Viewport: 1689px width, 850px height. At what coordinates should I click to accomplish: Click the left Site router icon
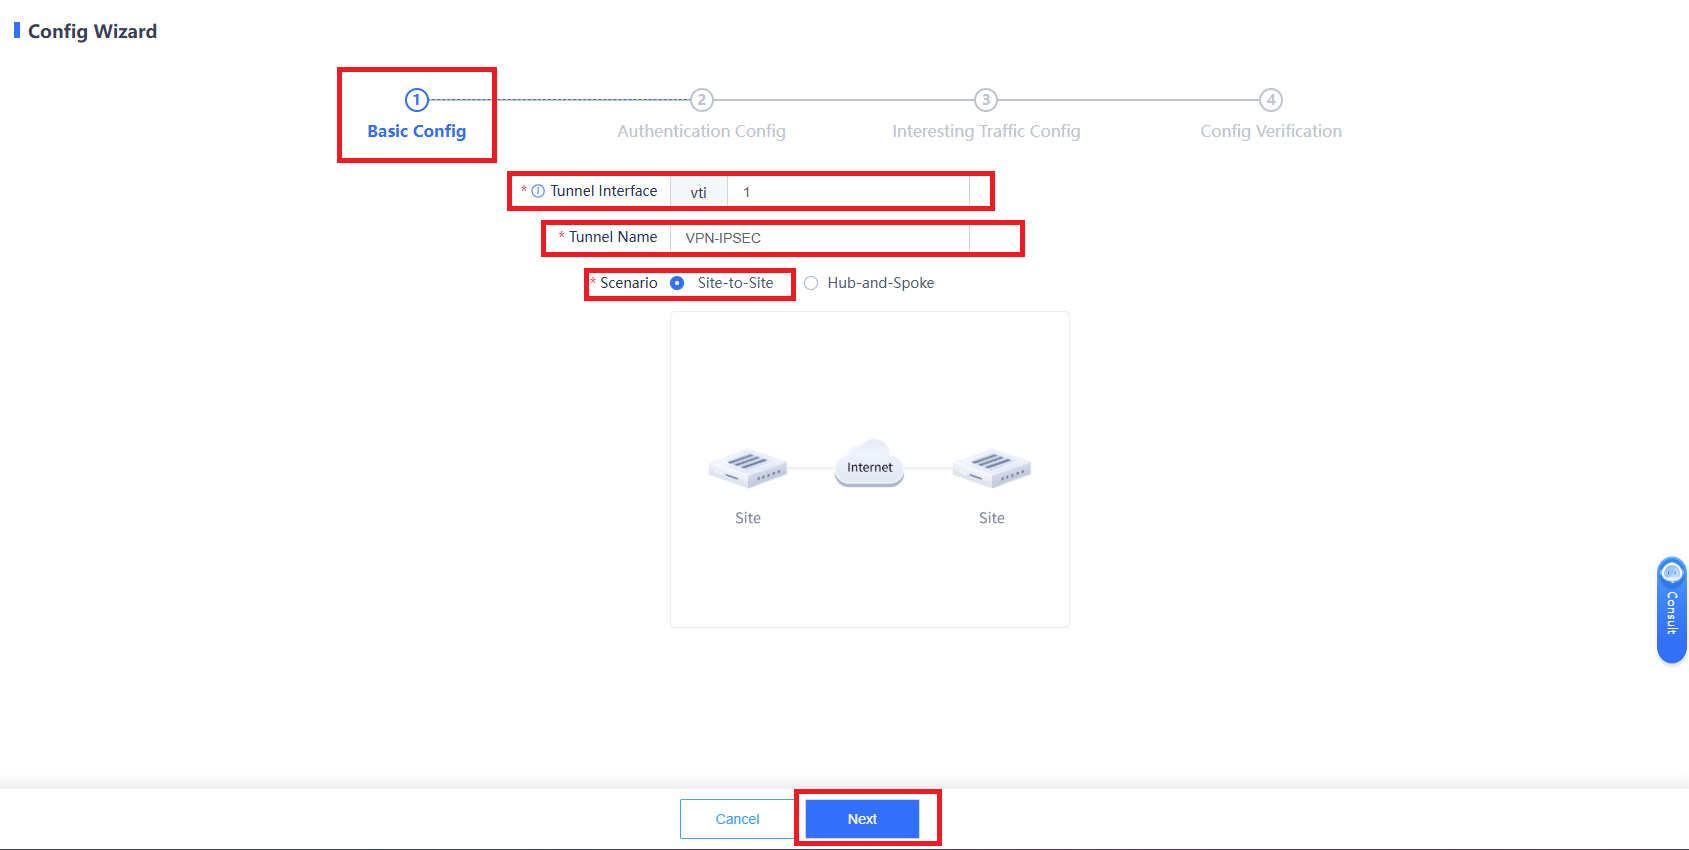(748, 468)
